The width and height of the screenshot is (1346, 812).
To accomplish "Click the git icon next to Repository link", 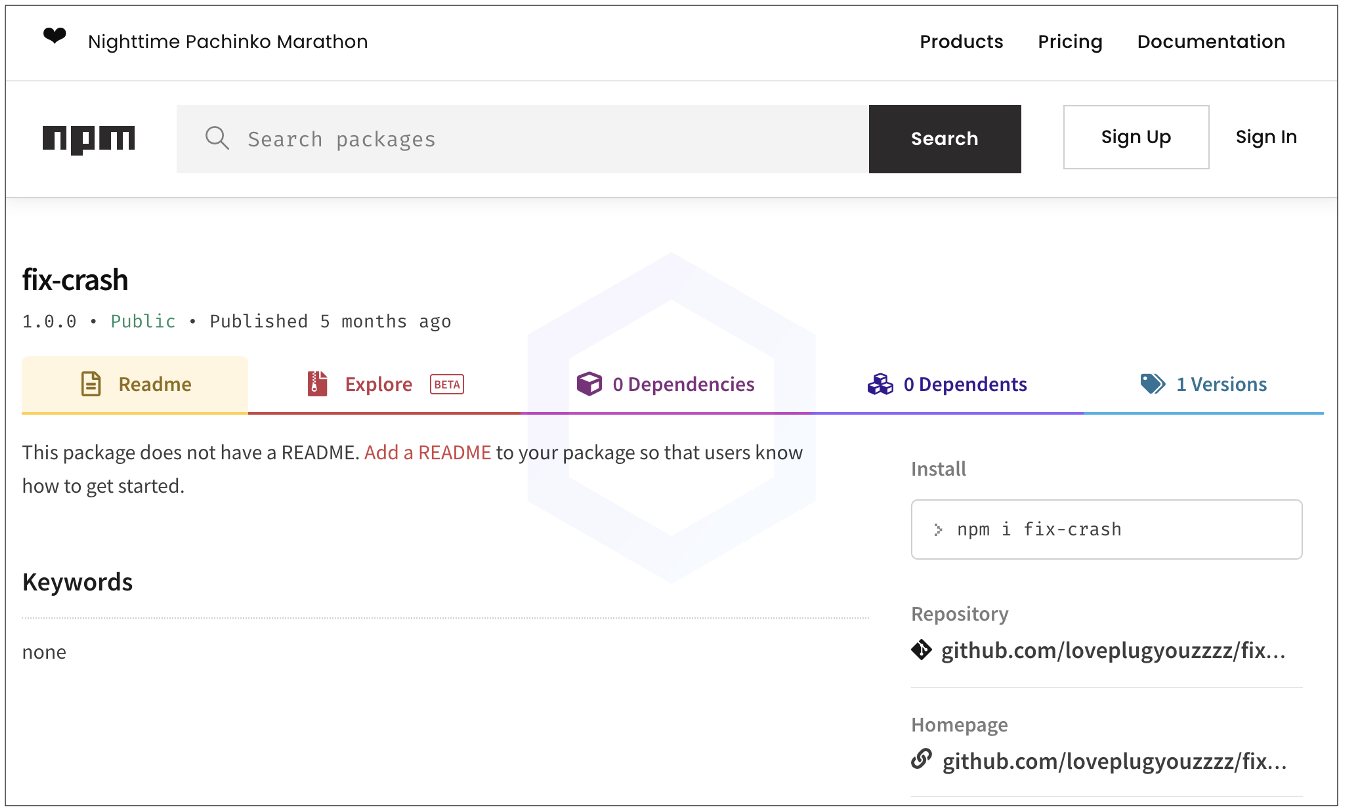I will coord(921,651).
